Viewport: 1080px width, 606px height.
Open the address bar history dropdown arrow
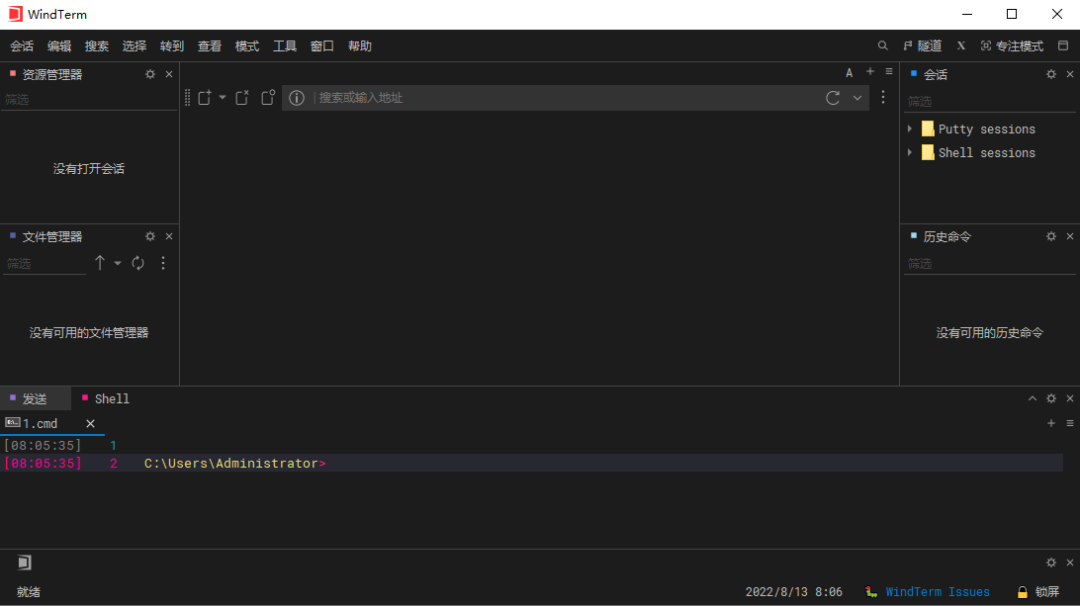857,98
